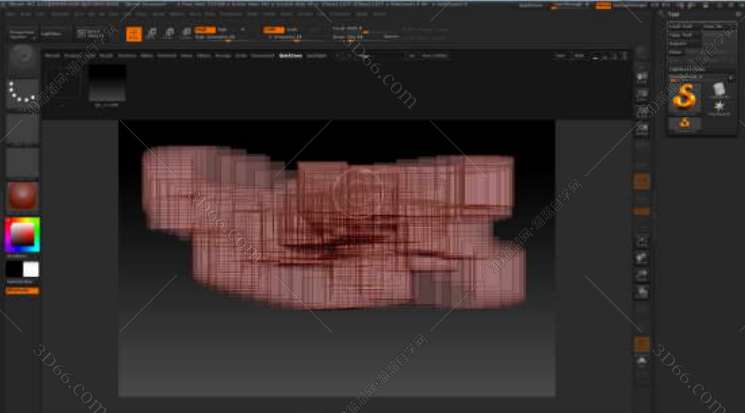The image size is (745, 413).
Task: Switch to the QuickSave tab in LightBox
Action: (x=290, y=56)
